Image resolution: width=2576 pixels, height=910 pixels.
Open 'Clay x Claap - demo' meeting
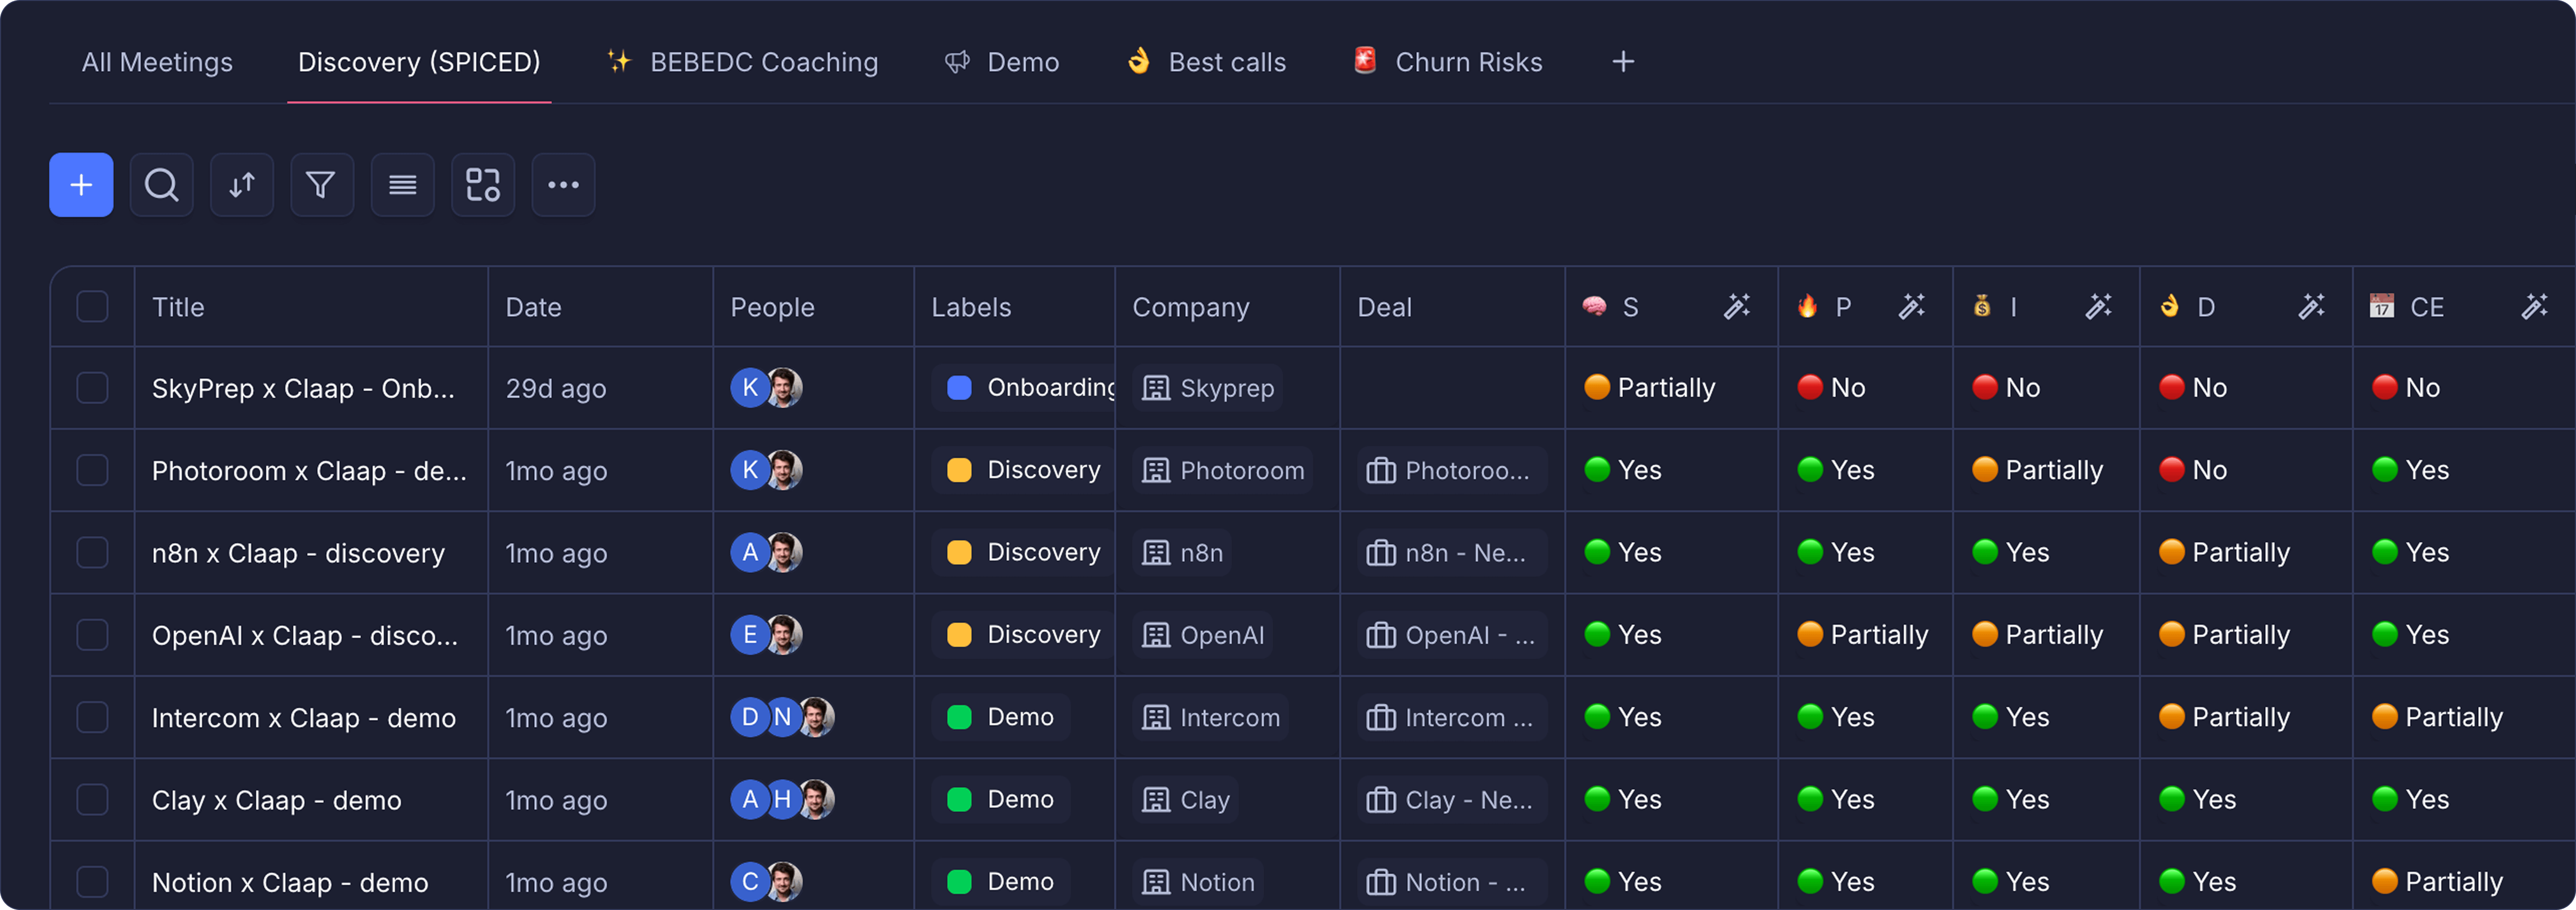point(277,800)
